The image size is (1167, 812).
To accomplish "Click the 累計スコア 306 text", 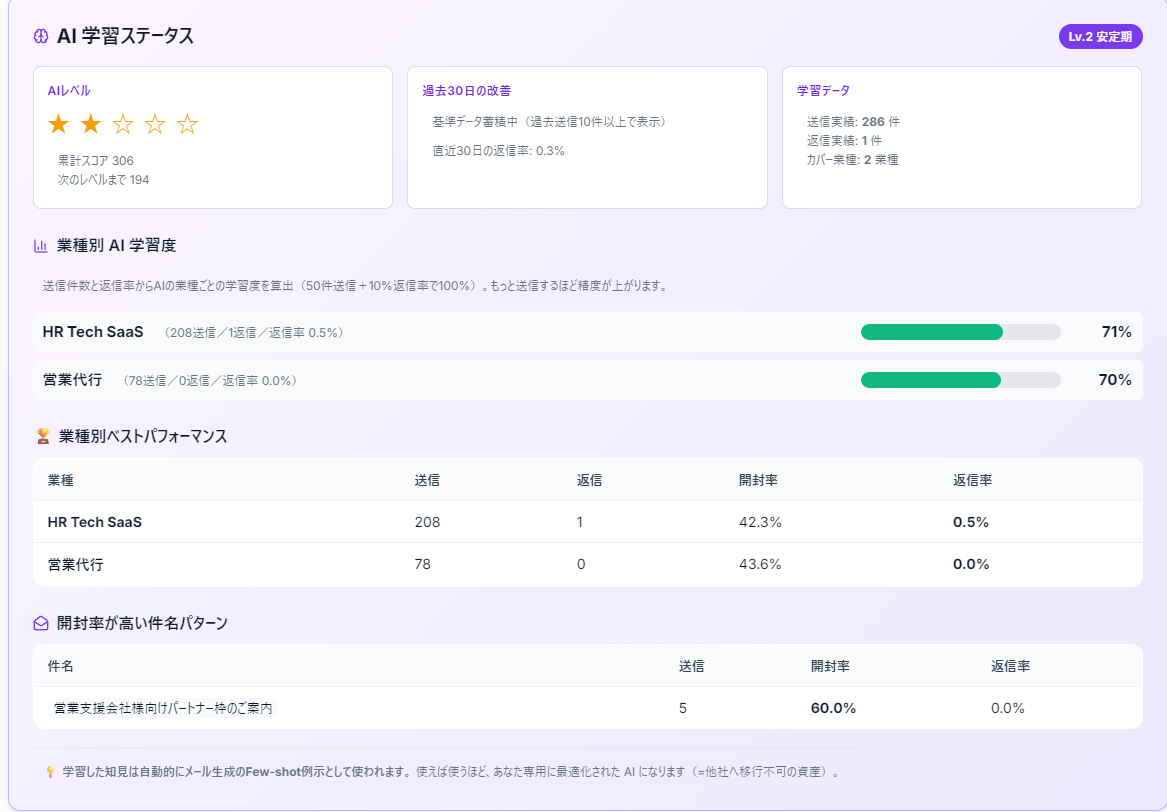I will point(96,161).
